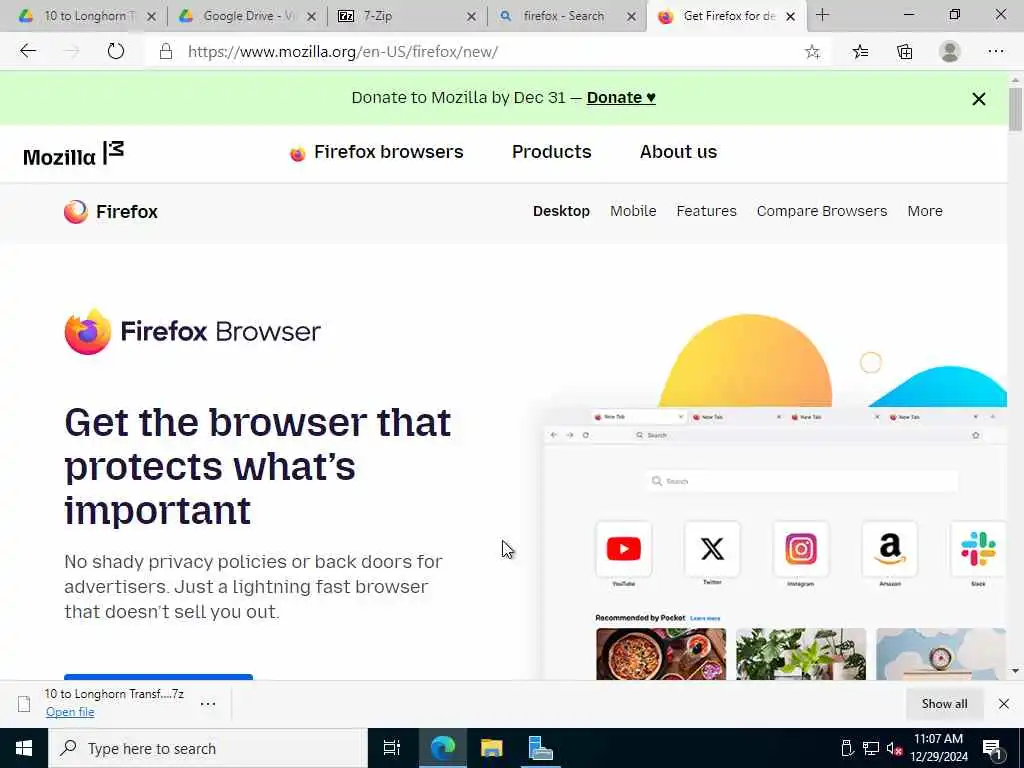The image size is (1024, 768).
Task: Click the Show all downloads button
Action: (x=944, y=704)
